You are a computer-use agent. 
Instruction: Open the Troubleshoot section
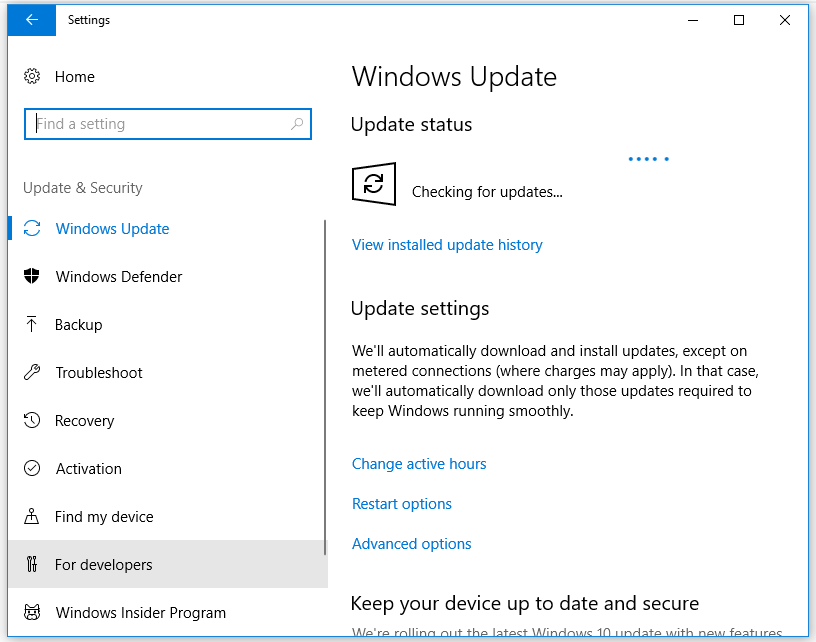pyautogui.click(x=168, y=373)
